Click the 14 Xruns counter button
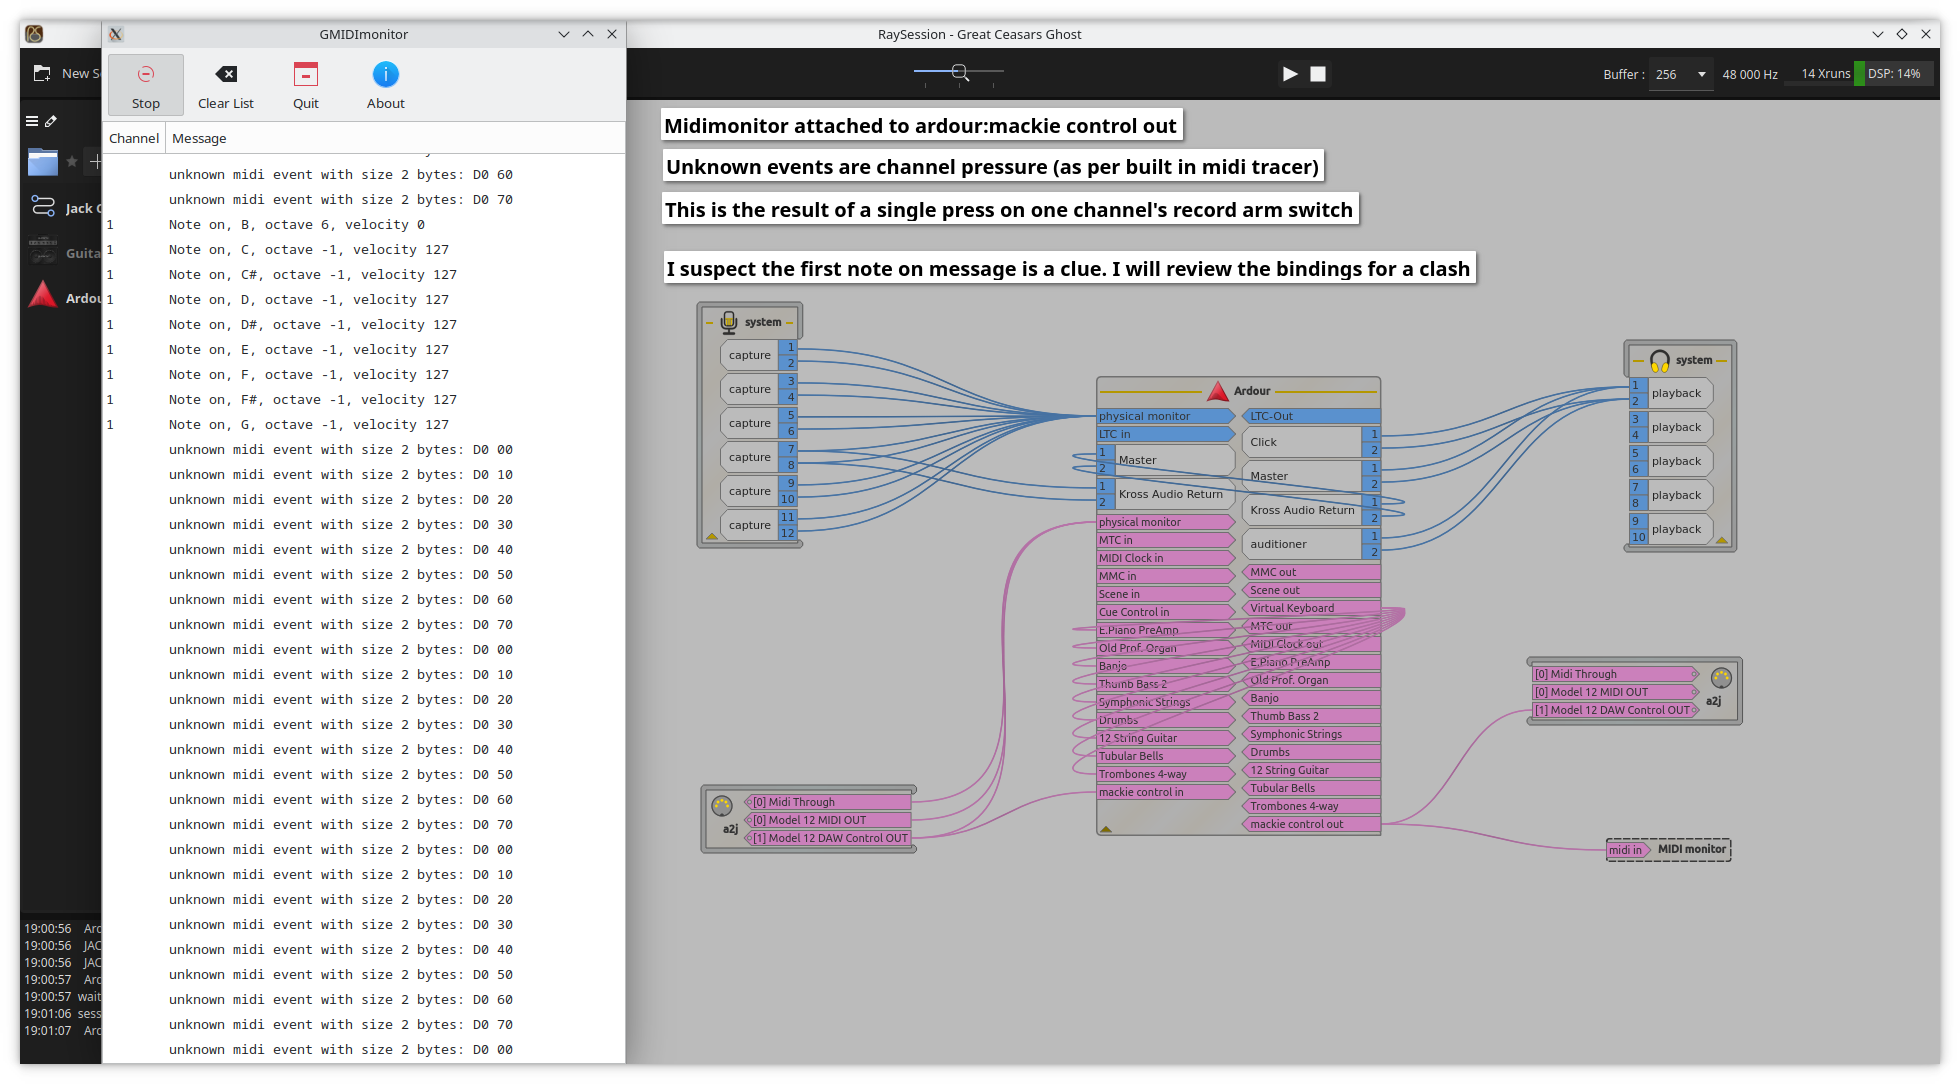The width and height of the screenshot is (1960, 1084). 1824,74
